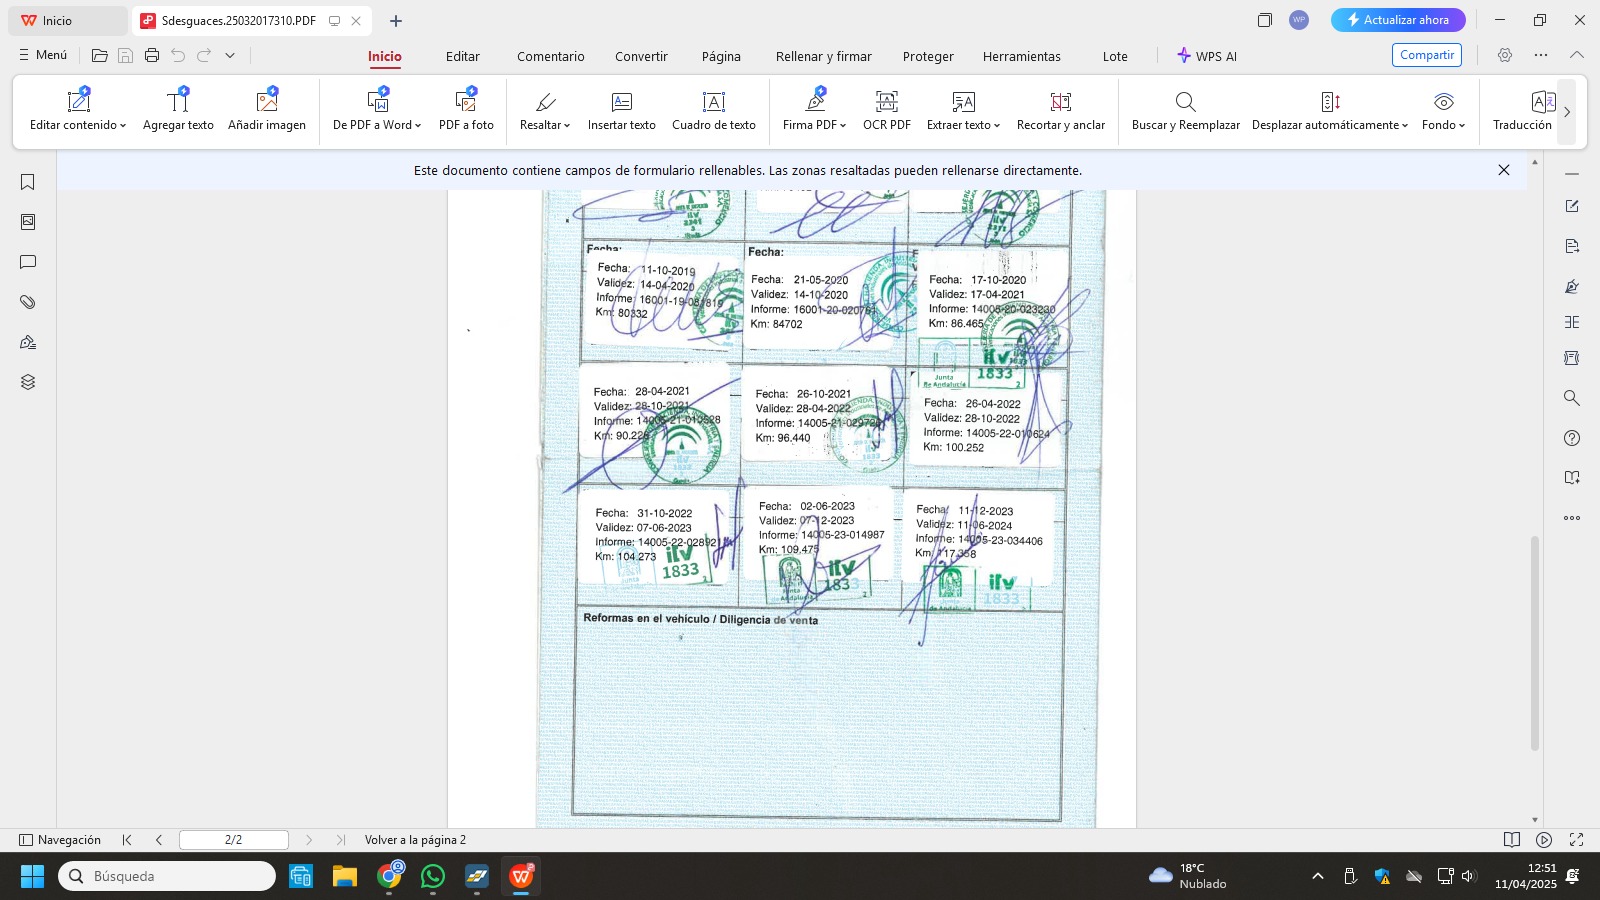Select the Agregar texto tool

point(178,109)
